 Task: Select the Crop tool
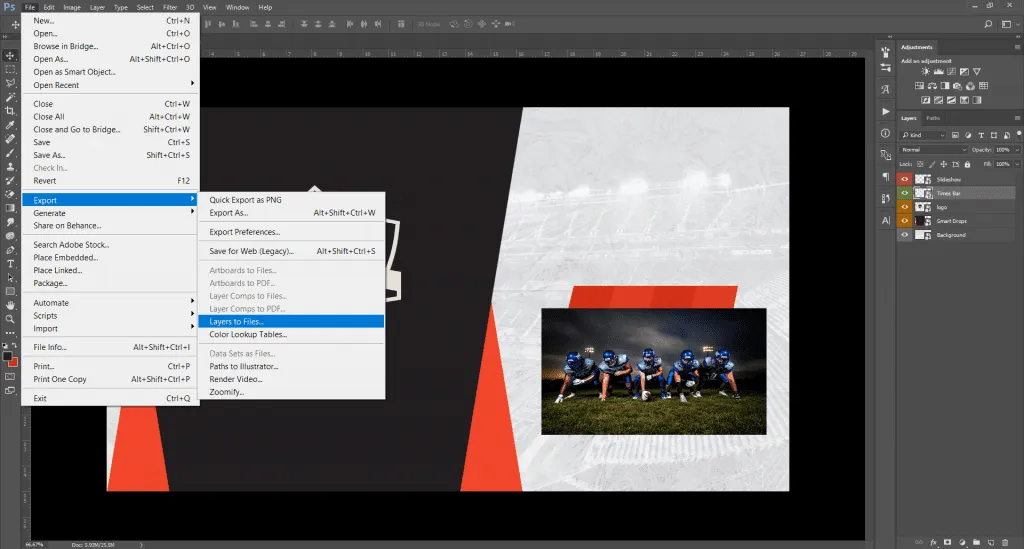click(10, 110)
